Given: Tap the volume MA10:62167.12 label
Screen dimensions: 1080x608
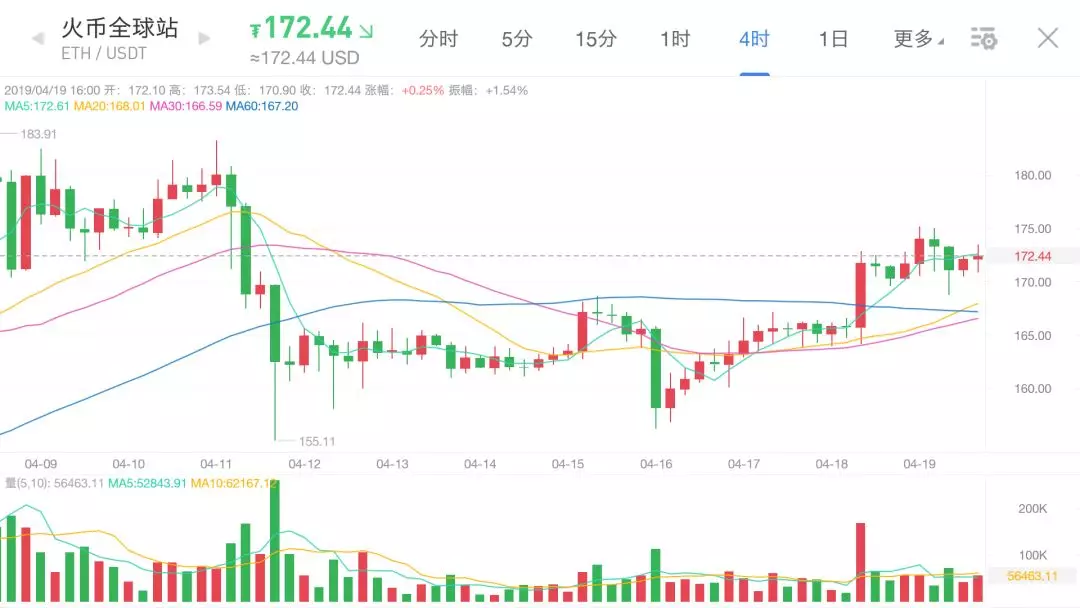Looking at the screenshot, I should pos(234,483).
